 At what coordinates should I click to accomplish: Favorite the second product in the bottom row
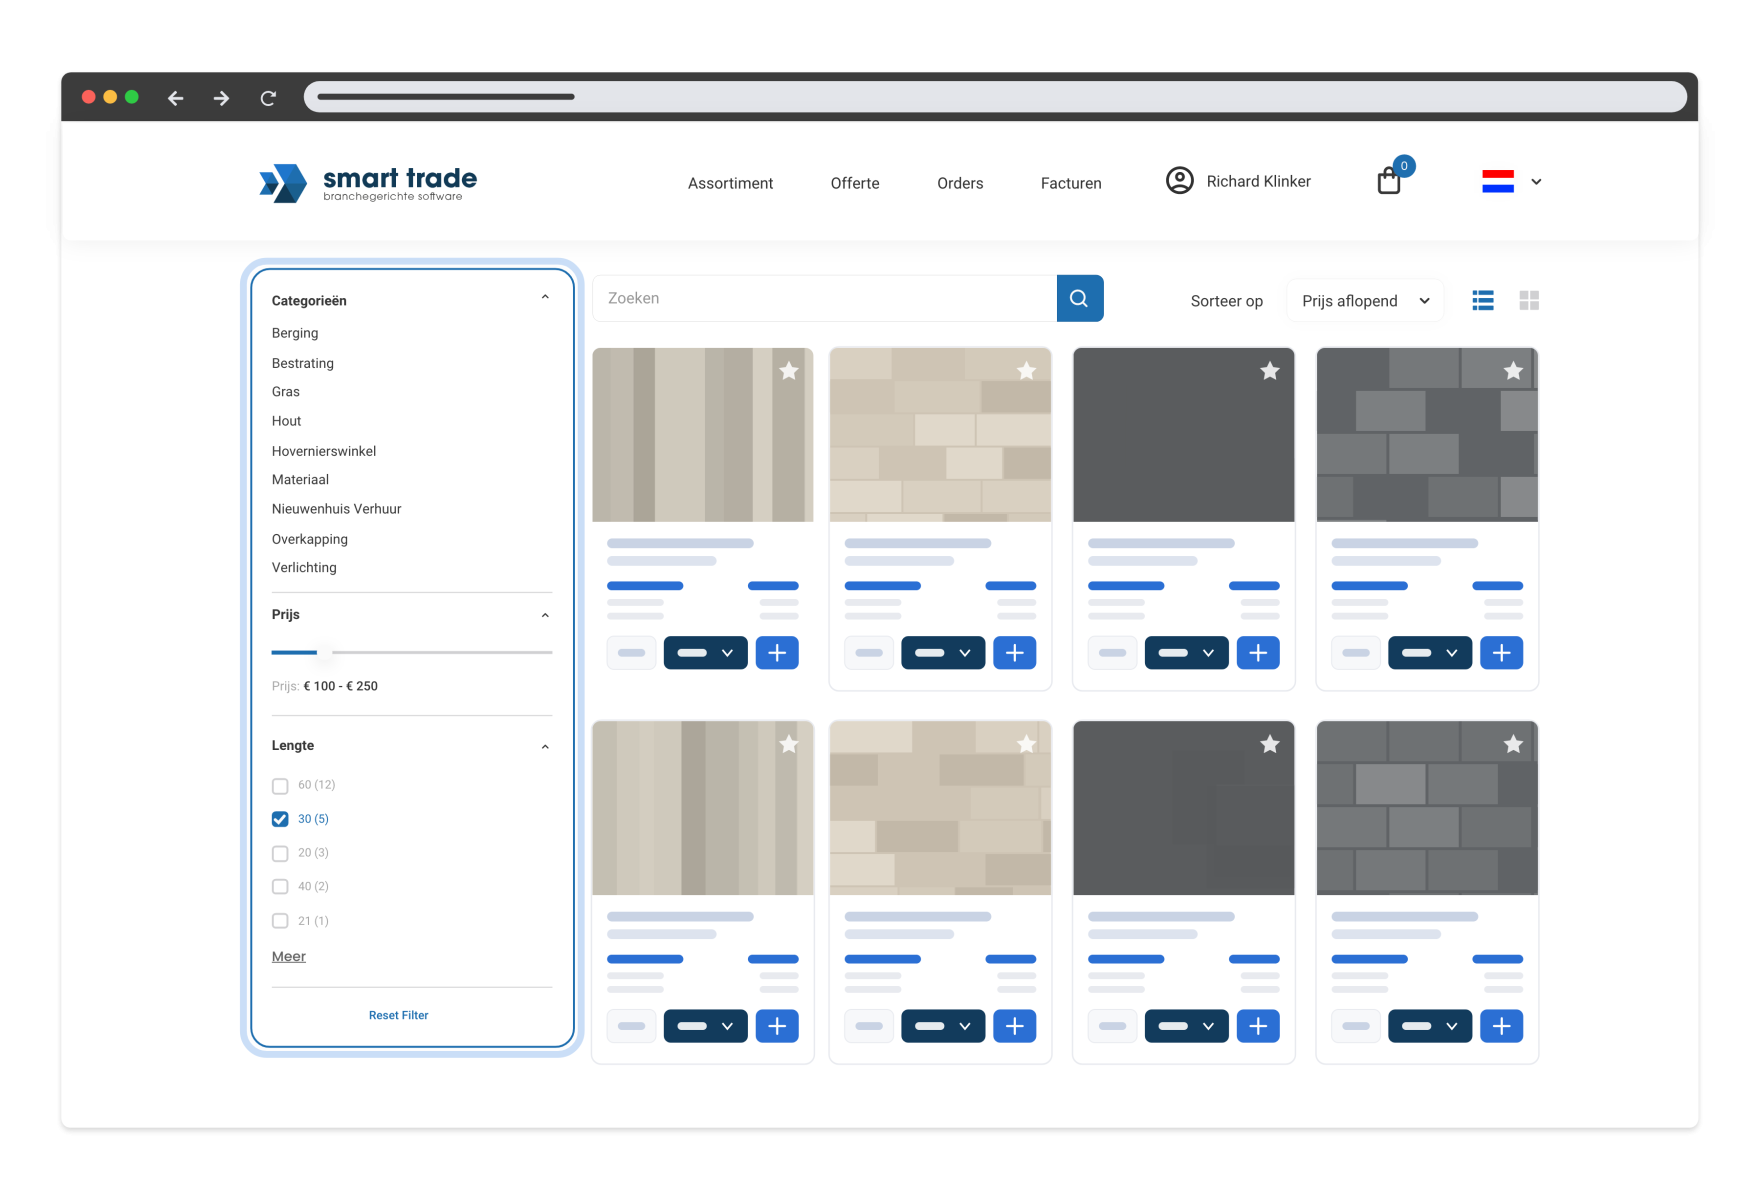pos(1026,744)
